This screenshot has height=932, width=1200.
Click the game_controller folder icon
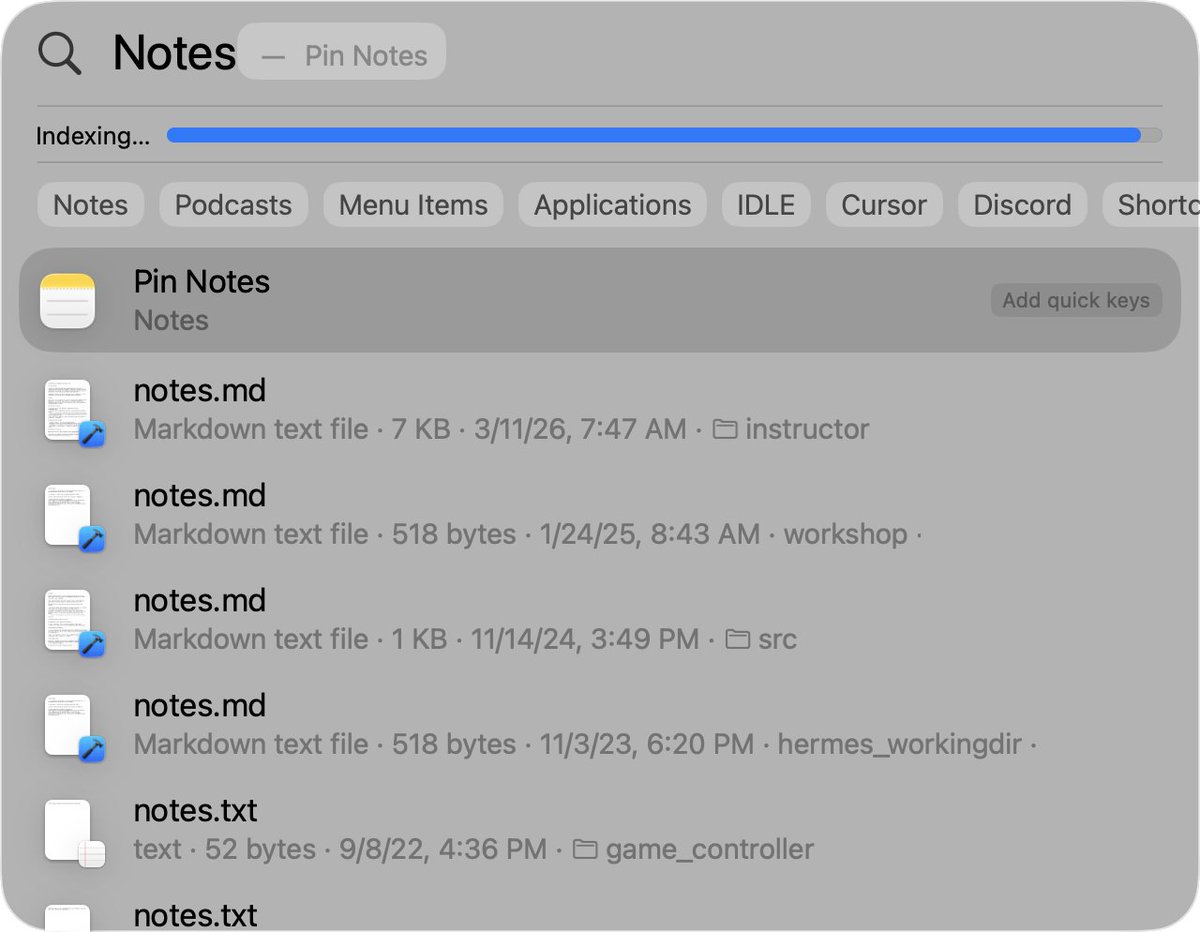tap(586, 850)
